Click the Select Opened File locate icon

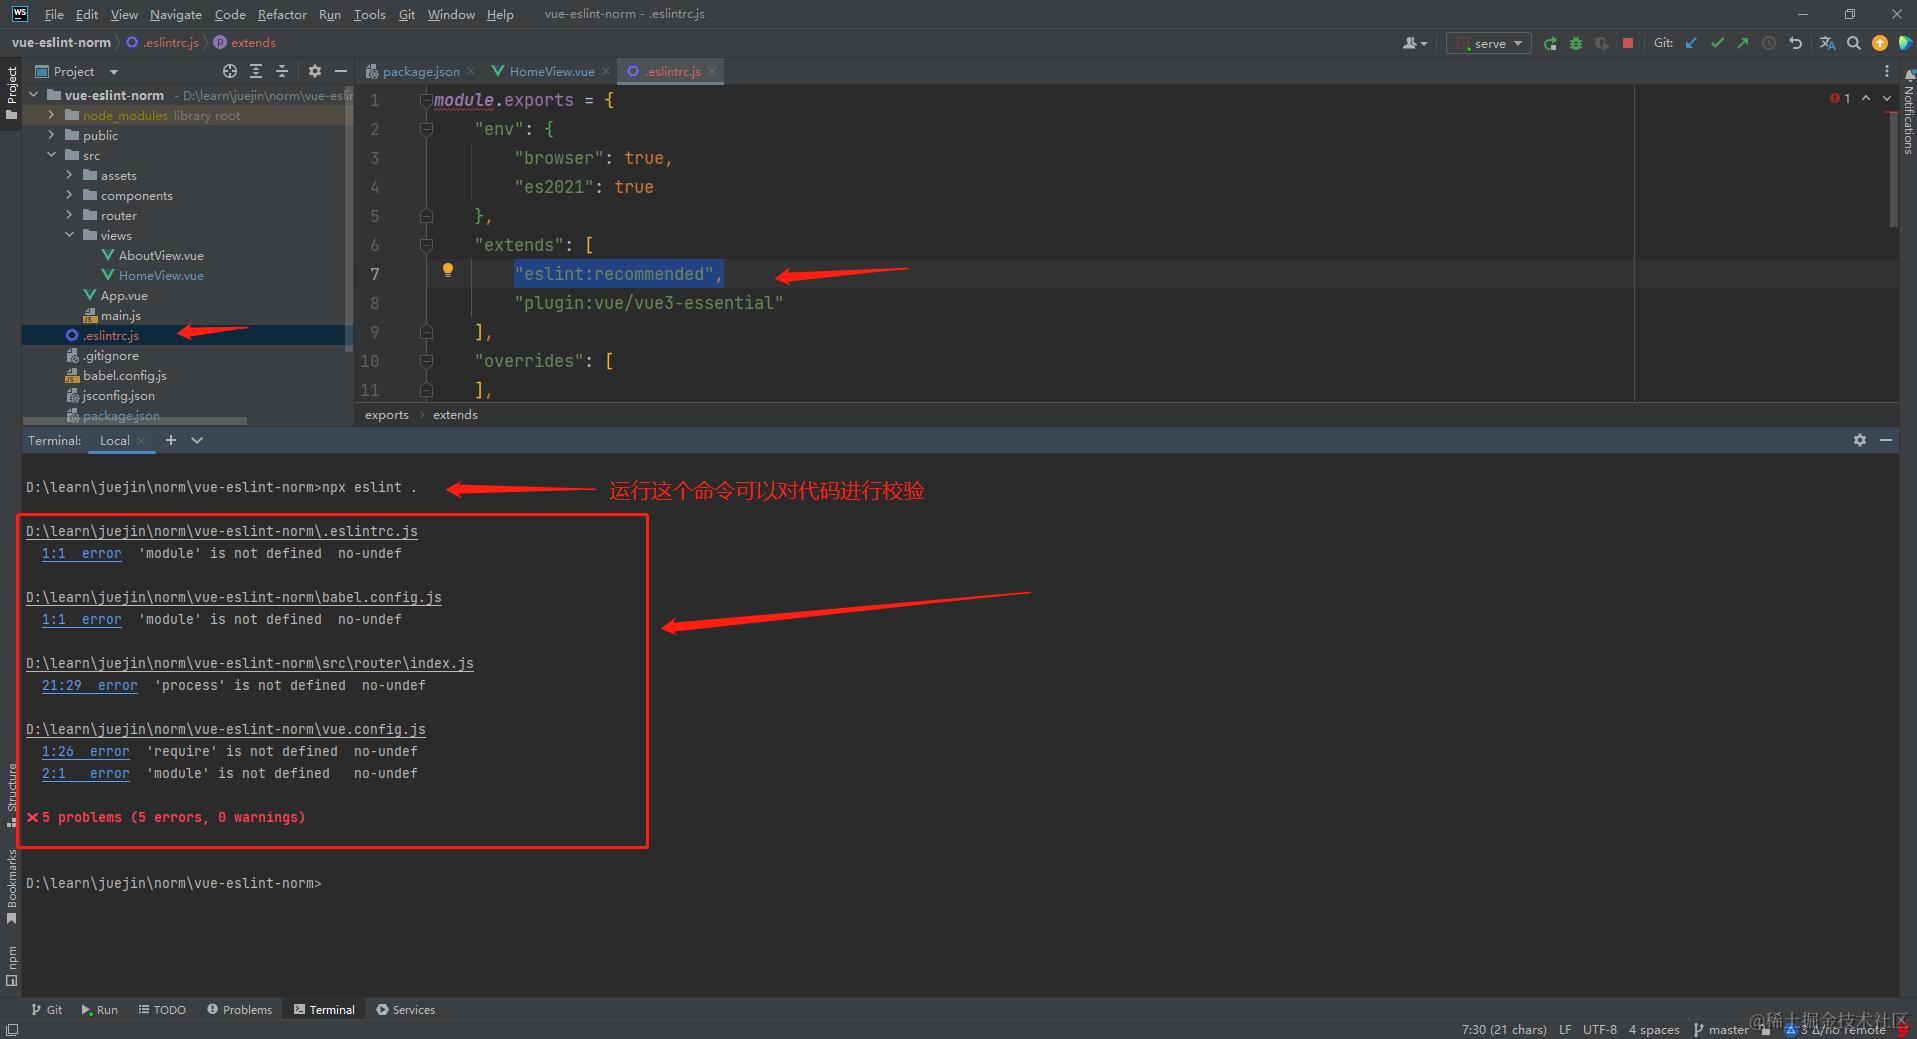point(230,71)
